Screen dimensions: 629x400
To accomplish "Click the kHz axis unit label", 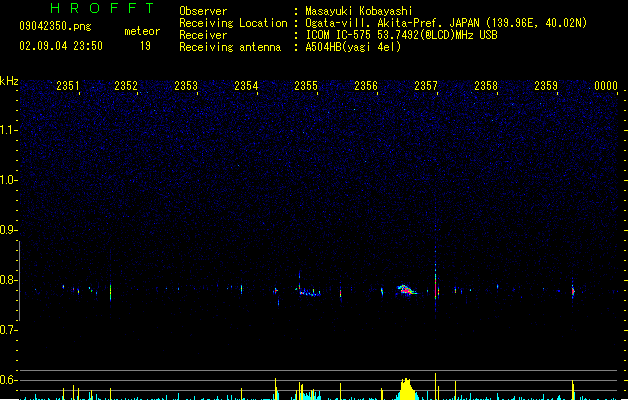I will 9,81.
